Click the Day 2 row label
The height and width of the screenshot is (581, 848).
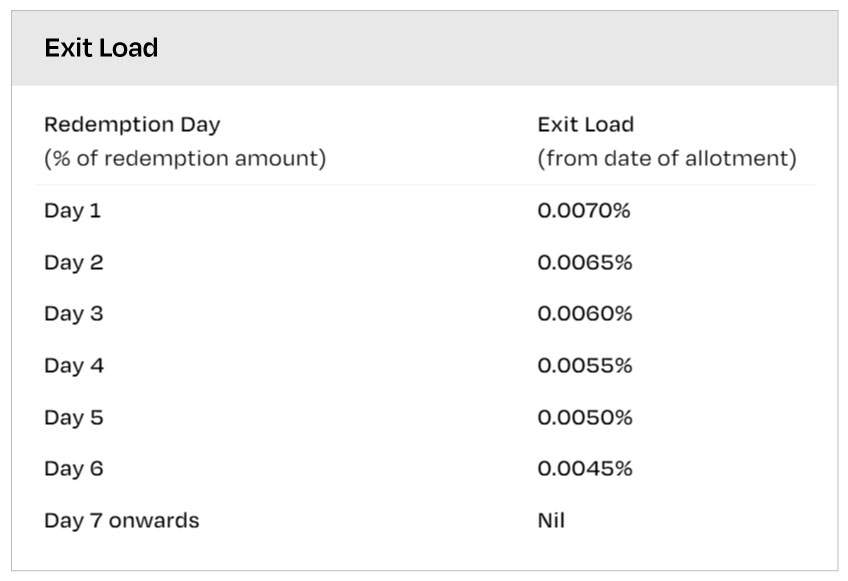73,263
